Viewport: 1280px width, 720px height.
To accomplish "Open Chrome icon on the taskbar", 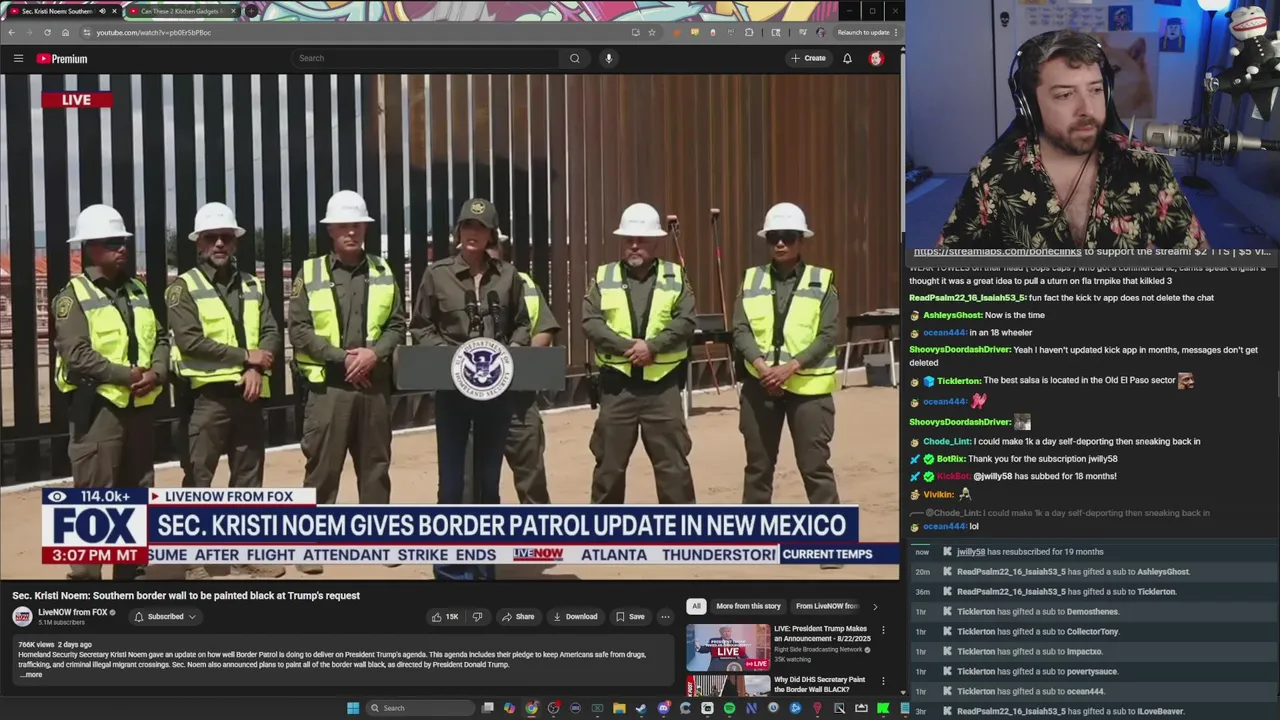I will click(531, 708).
